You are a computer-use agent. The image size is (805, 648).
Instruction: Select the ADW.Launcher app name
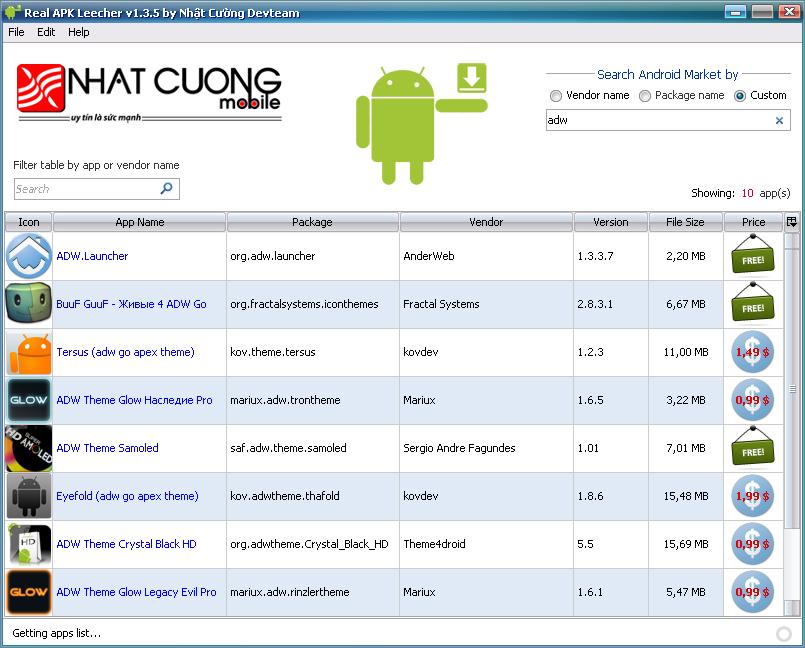click(92, 256)
